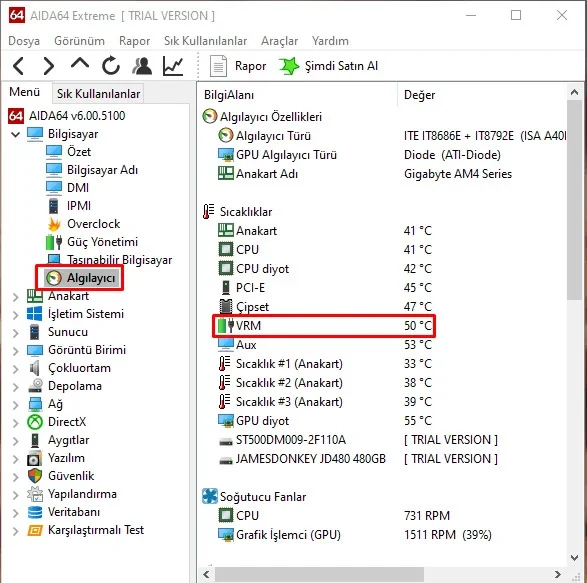This screenshot has width=587, height=583.
Task: Collapse the Bilgisayar tree node
Action: tap(15, 134)
